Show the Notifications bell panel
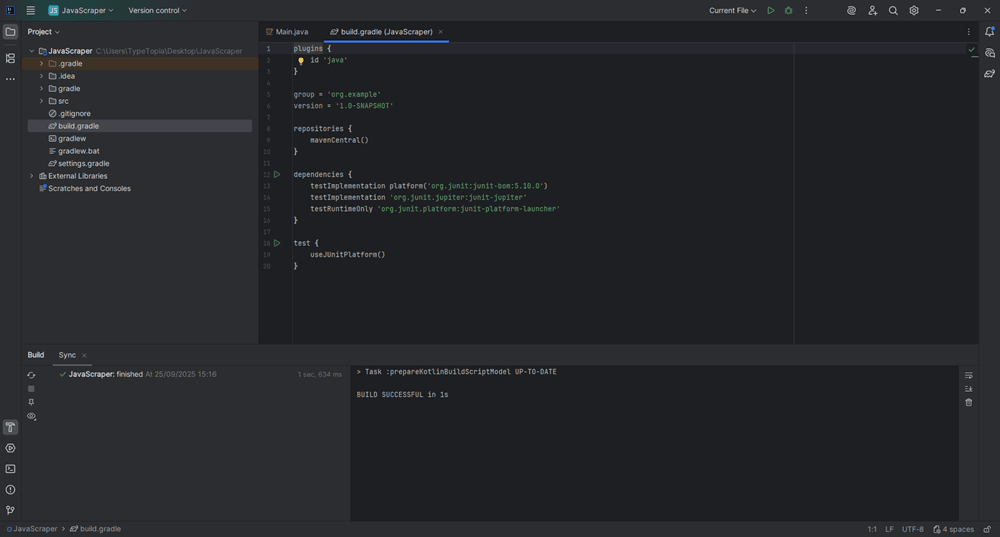Screen dimensions: 1000x537 coord(989,32)
